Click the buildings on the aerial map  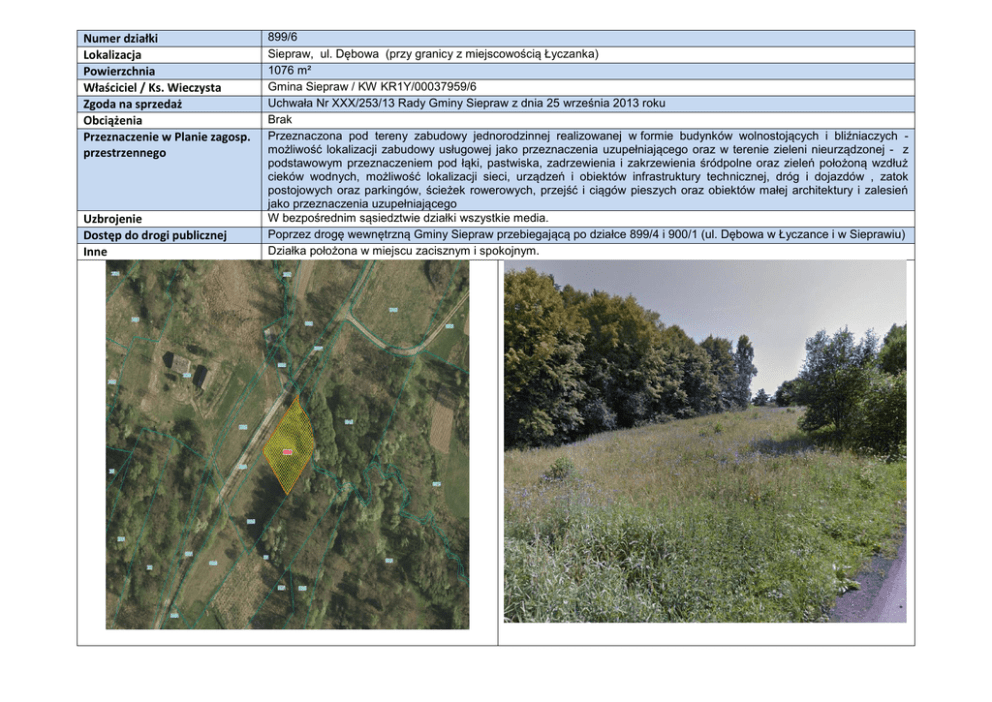(188, 369)
